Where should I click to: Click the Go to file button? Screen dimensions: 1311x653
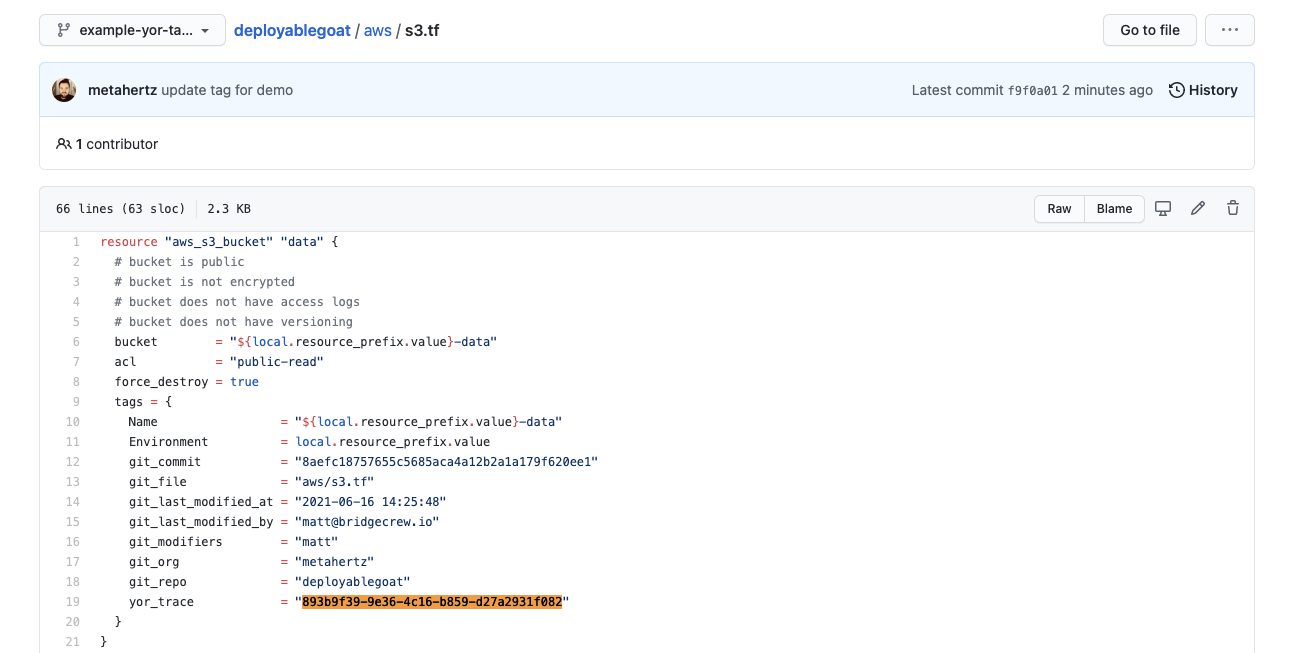point(1150,30)
